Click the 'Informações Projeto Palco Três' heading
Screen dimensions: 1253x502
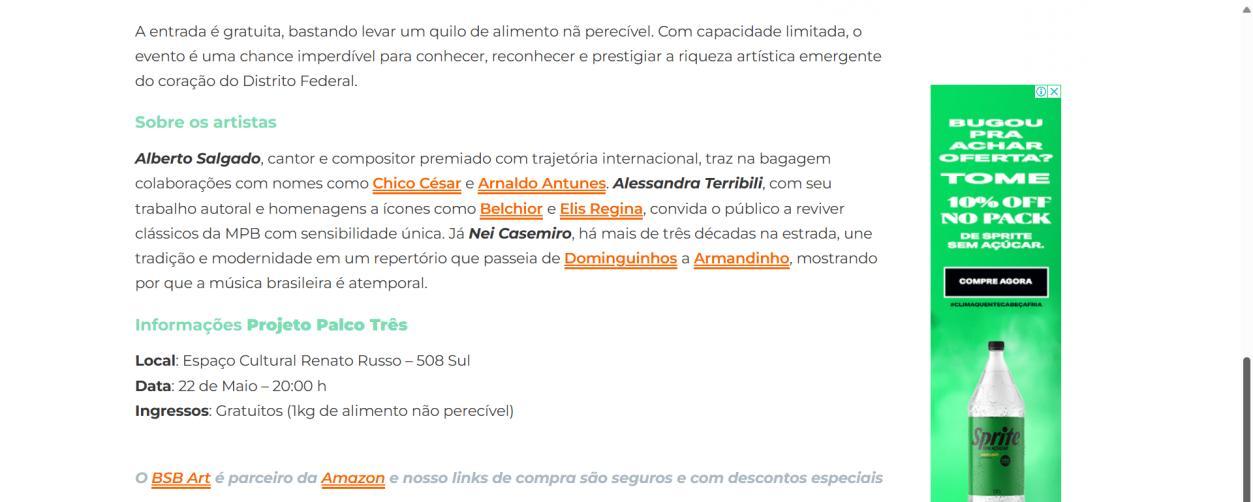click(271, 325)
